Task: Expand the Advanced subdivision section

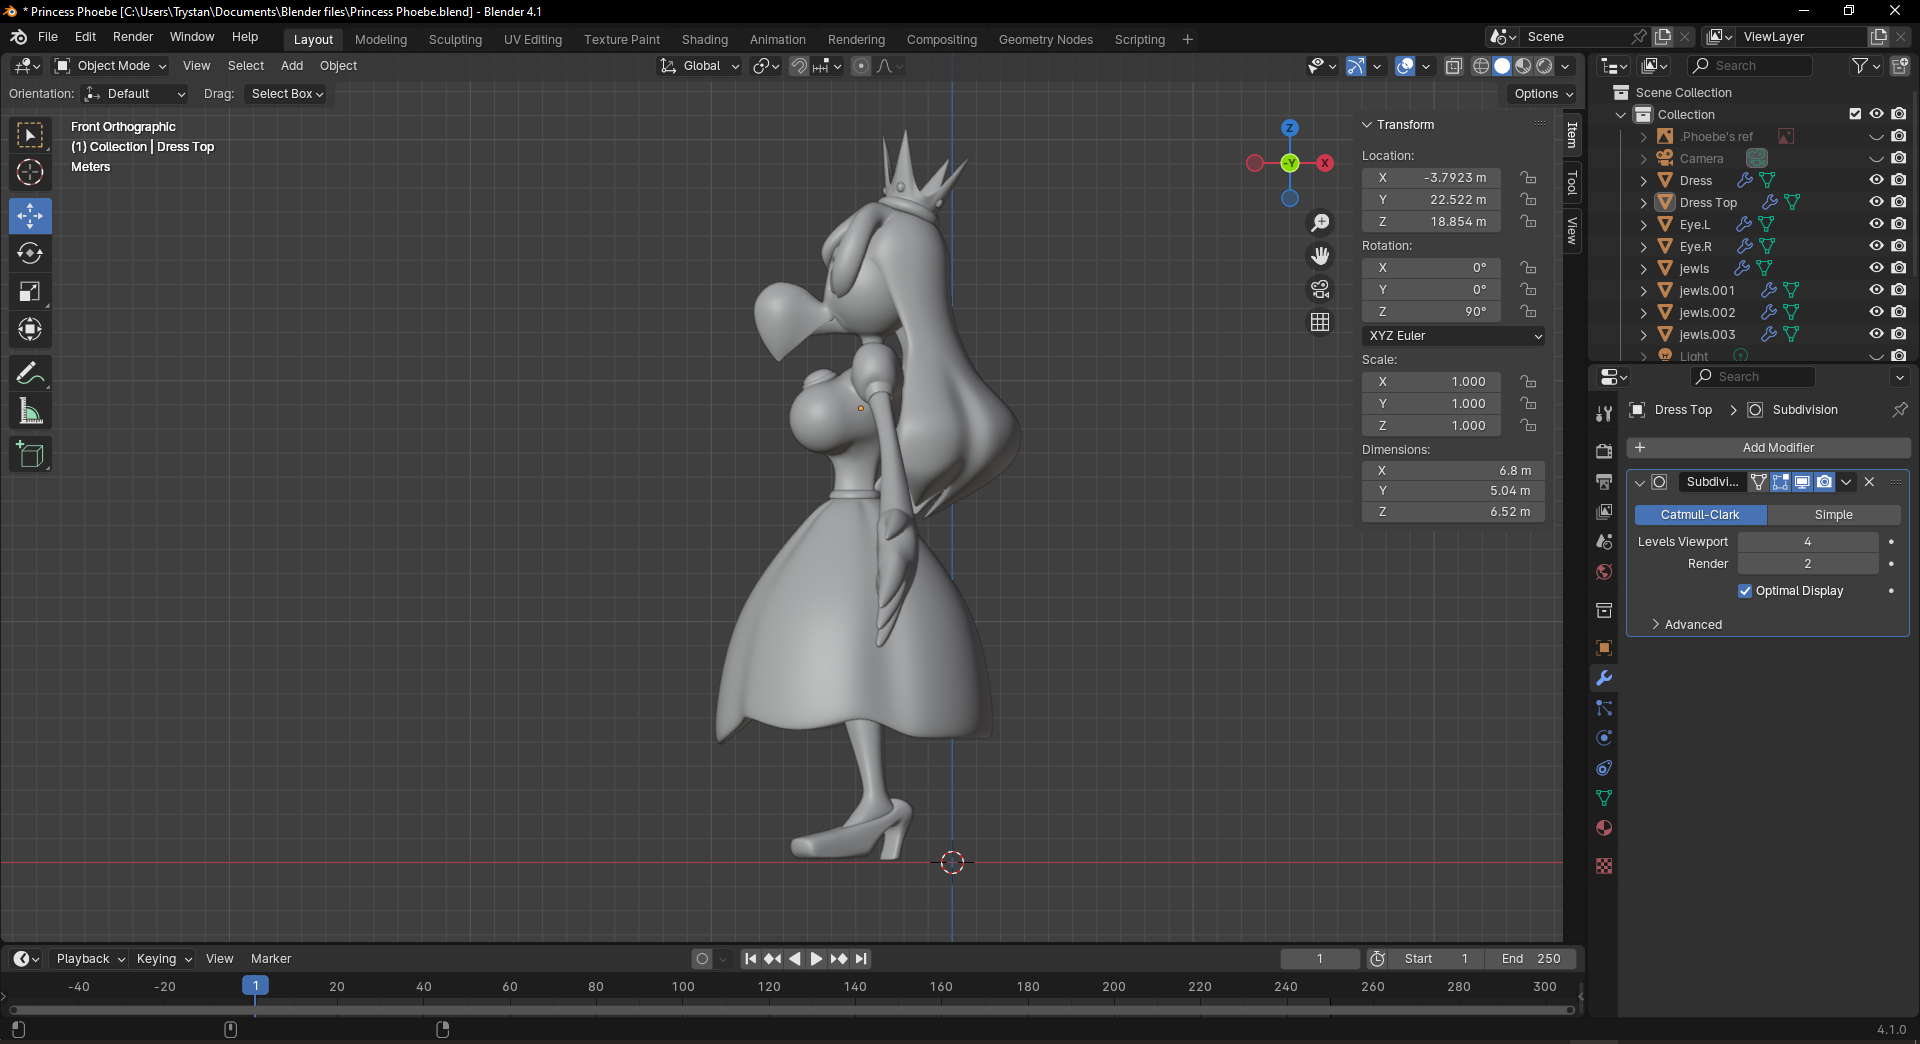Action: click(1692, 625)
